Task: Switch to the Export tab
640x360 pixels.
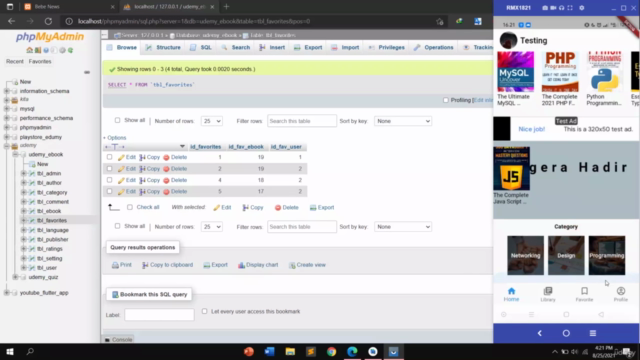Action: click(308, 47)
